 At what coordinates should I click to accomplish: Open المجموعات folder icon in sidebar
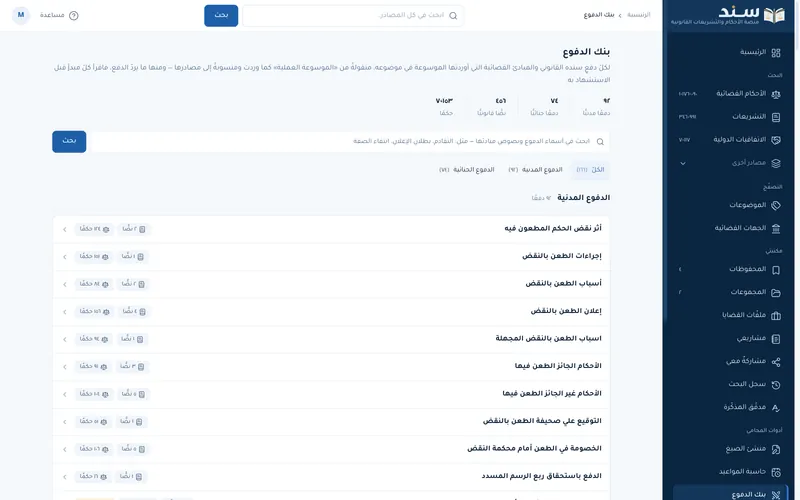pos(776,292)
